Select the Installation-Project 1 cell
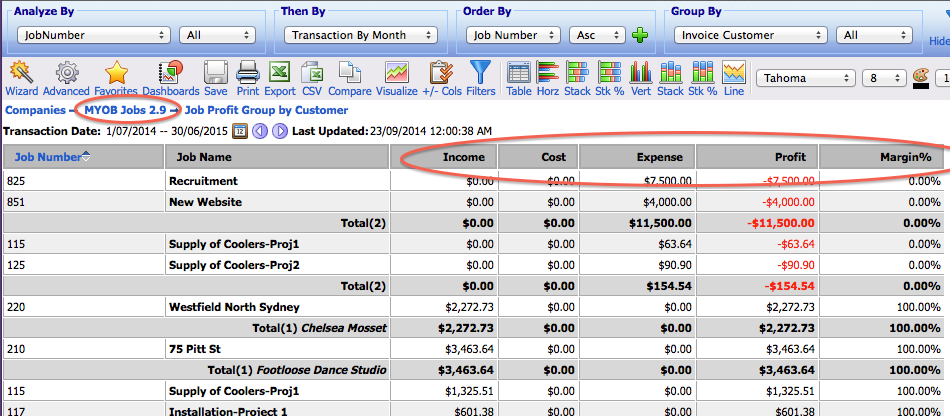 pos(277,410)
